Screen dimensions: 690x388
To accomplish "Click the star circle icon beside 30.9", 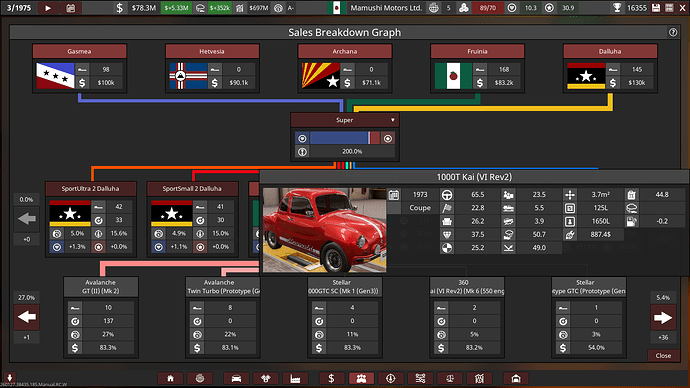I will (x=549, y=8).
